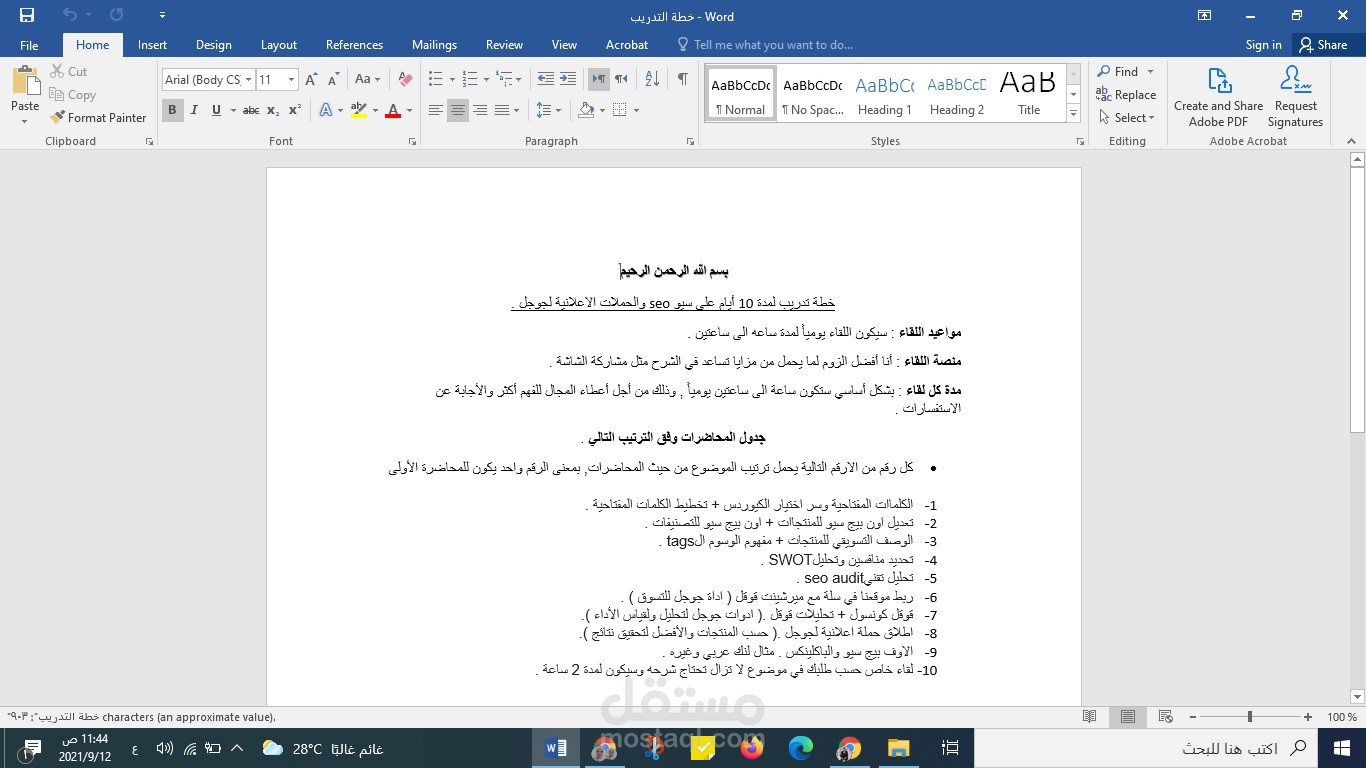Screen dimensions: 1366x768
Task: Click the Sort icon in Paragraph group
Action: (650, 78)
